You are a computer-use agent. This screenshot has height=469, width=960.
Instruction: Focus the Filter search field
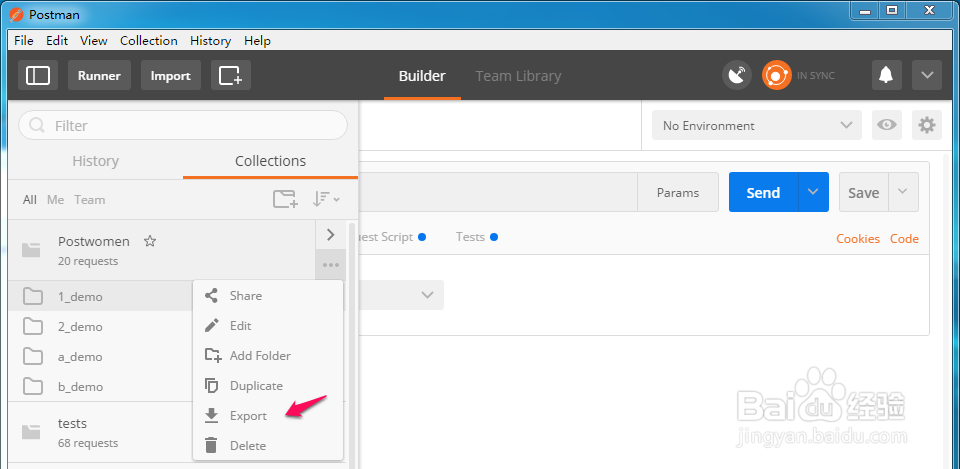click(183, 126)
